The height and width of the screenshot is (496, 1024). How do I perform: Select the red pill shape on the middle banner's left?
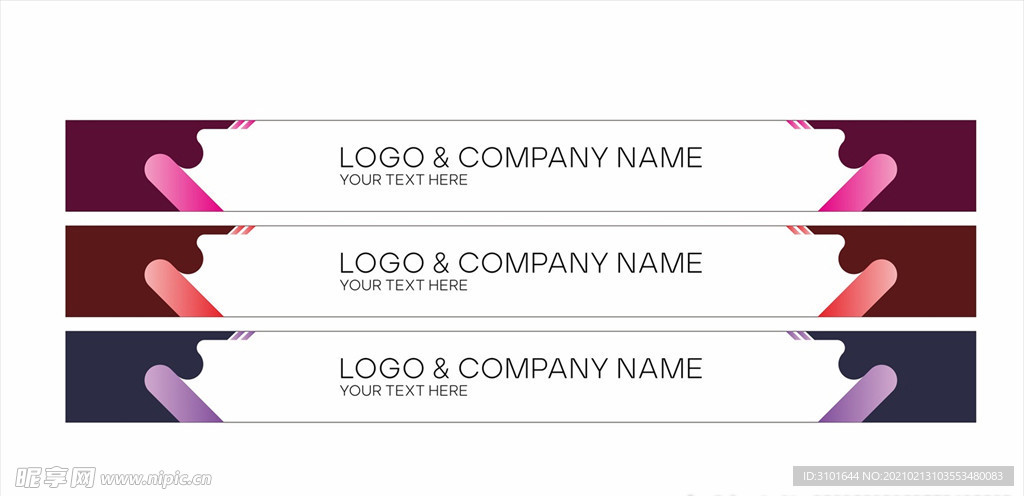pyautogui.click(x=181, y=287)
